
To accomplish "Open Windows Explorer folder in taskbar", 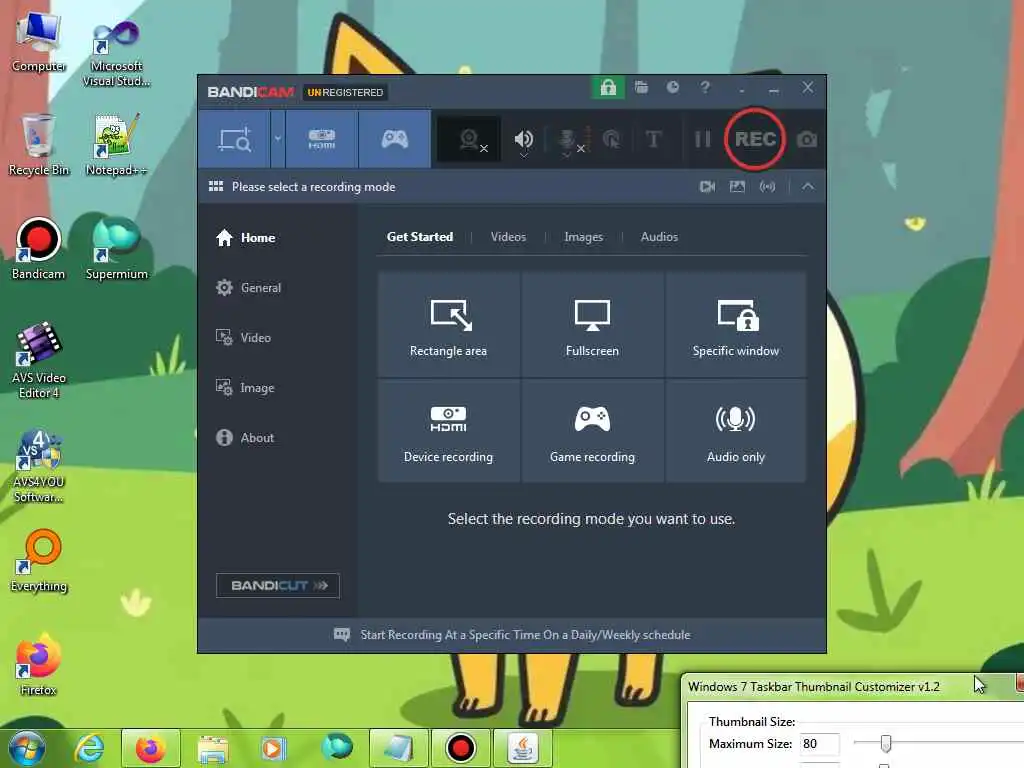I will click(x=213, y=748).
